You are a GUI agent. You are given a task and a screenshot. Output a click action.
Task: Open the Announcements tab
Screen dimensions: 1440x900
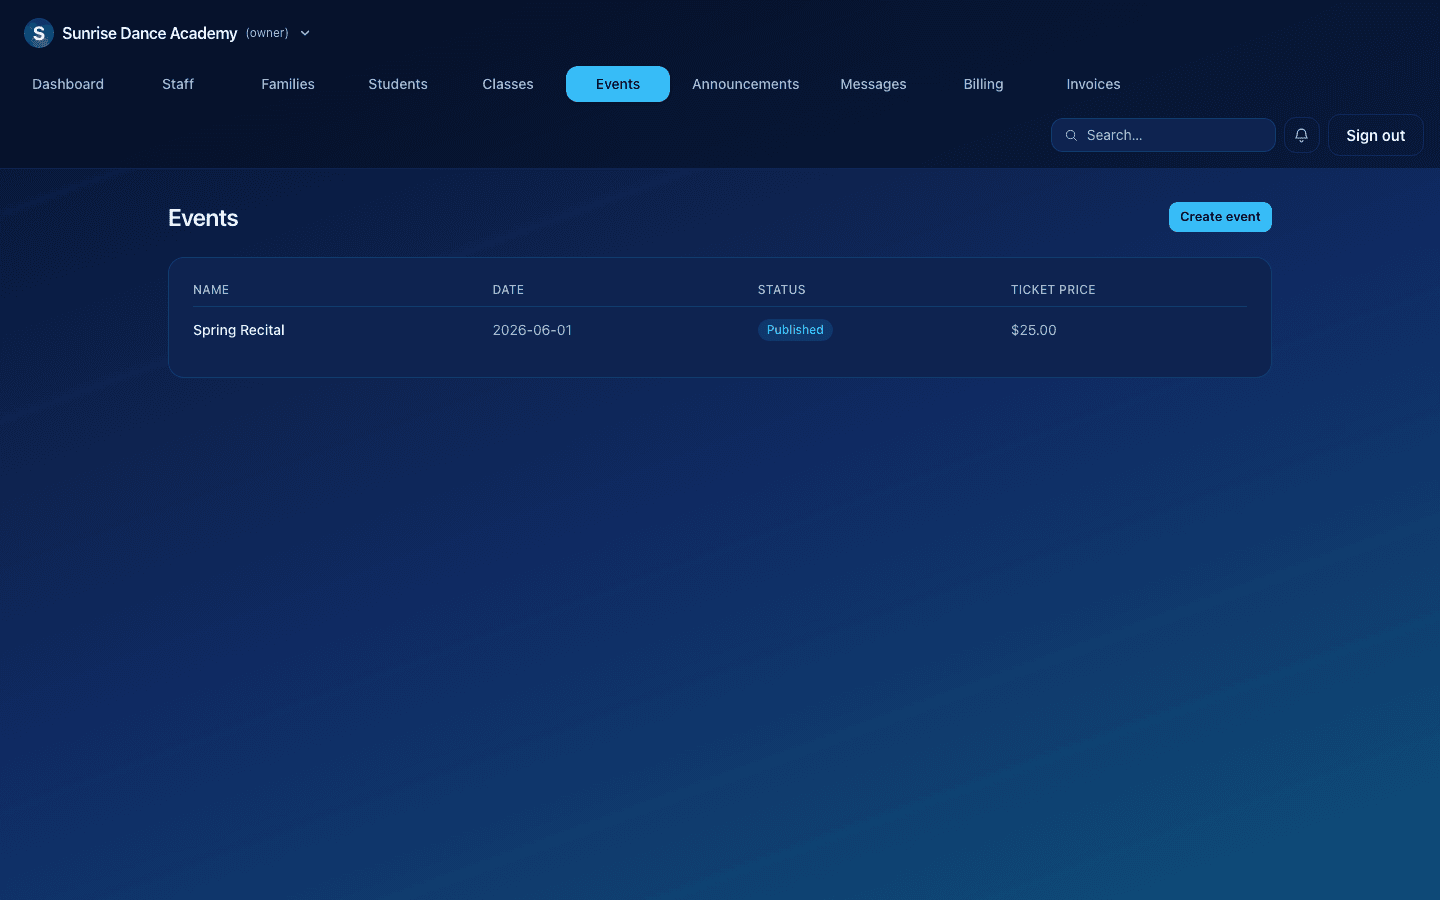(x=746, y=84)
